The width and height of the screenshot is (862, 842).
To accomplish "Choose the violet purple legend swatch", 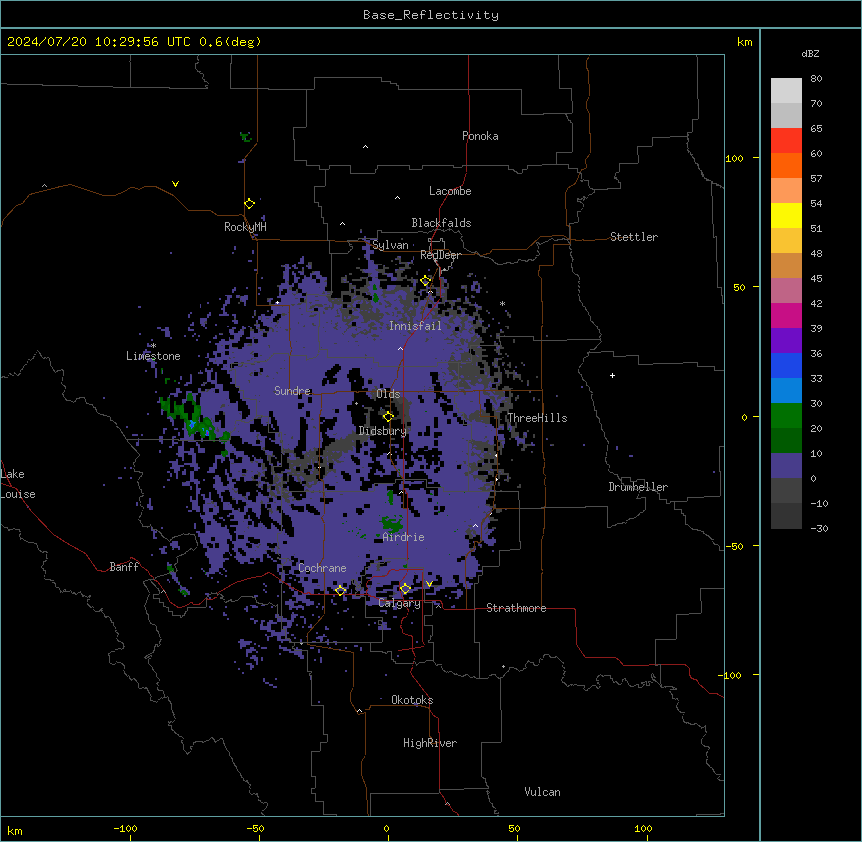I will point(786,341).
